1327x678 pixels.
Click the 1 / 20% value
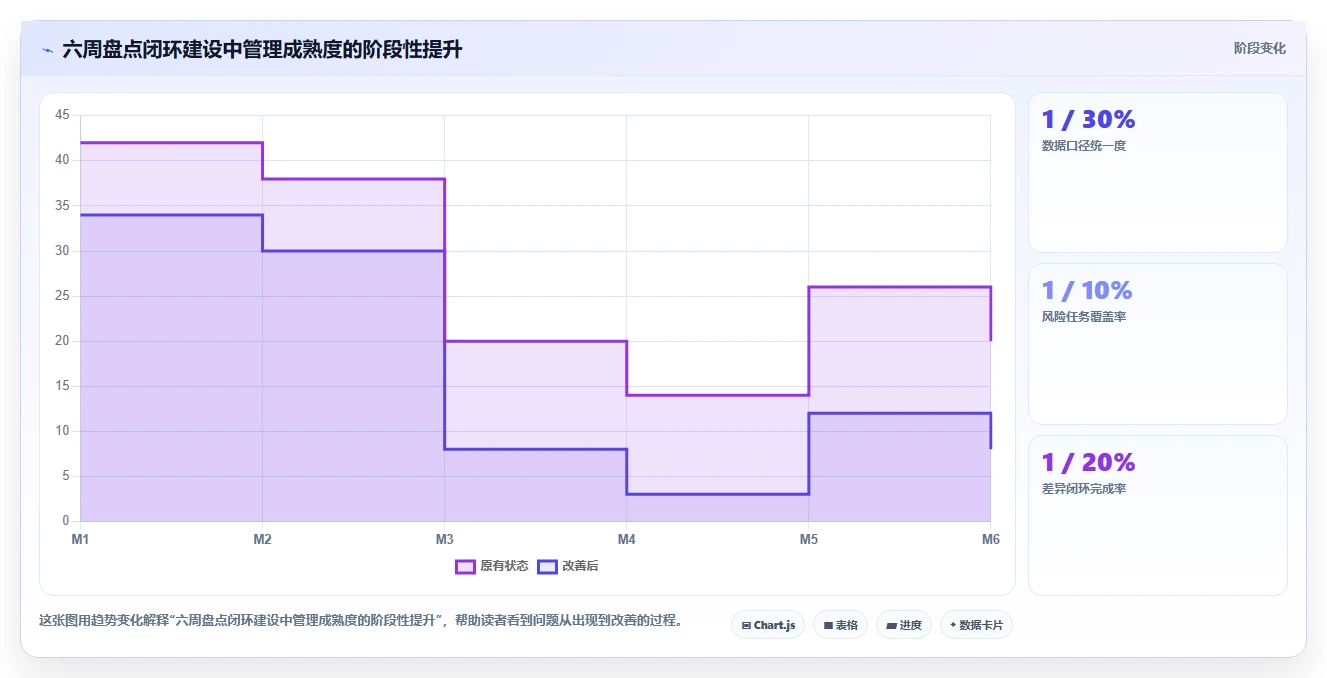point(1088,462)
